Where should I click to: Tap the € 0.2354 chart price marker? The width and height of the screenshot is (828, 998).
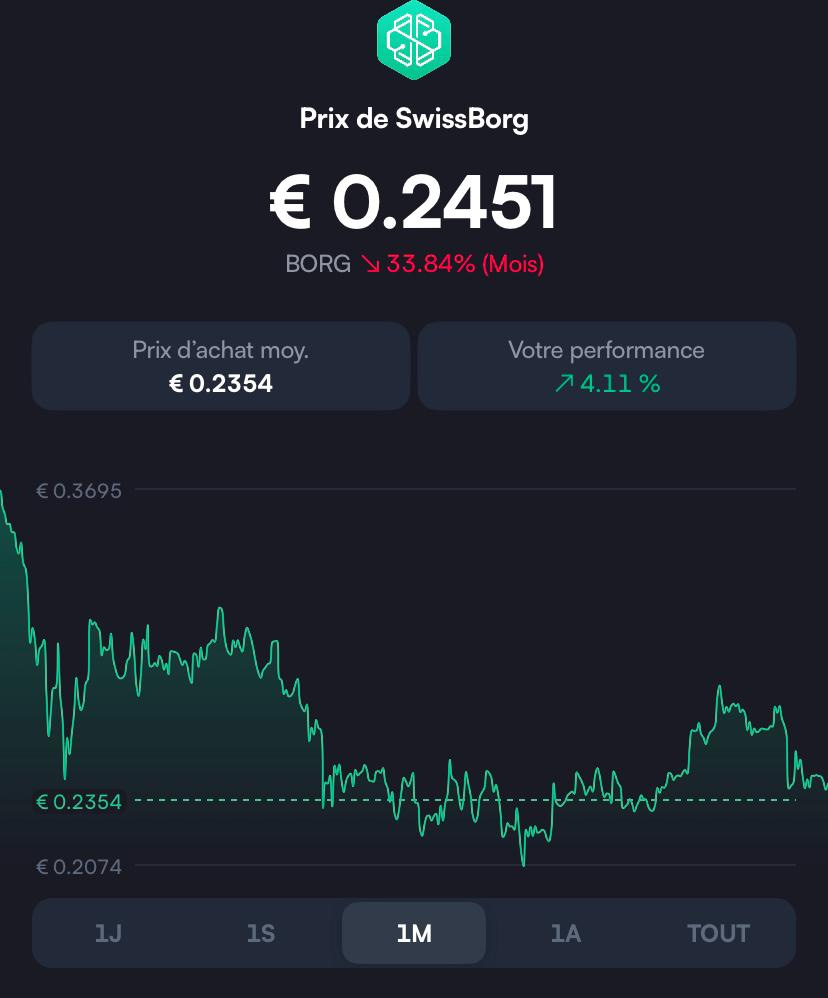pyautogui.click(x=79, y=801)
